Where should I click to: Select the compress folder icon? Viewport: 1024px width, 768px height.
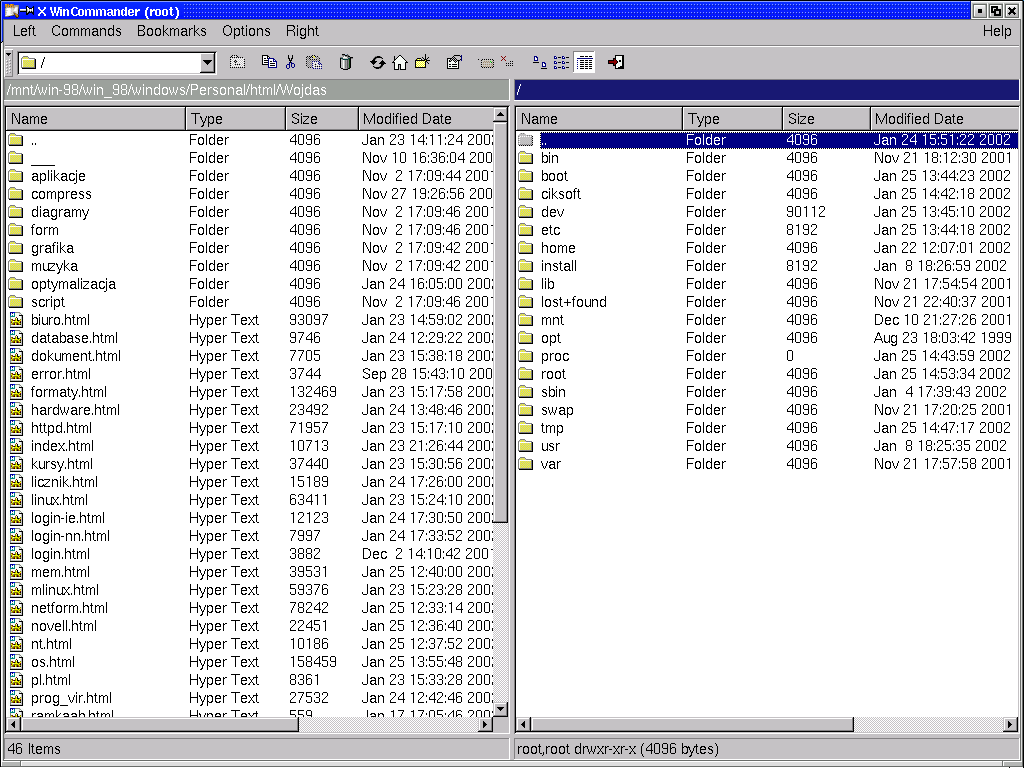[16, 194]
